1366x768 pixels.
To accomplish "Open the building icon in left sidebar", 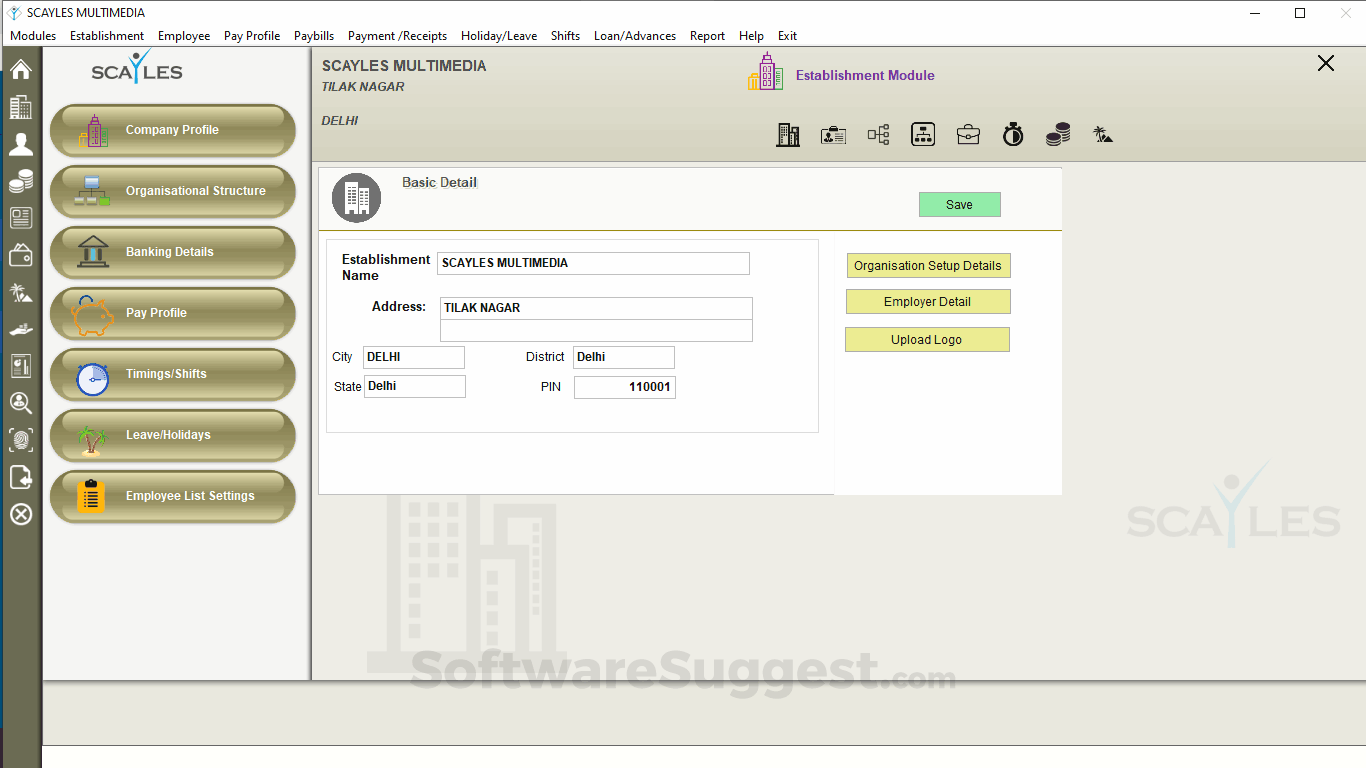I will coord(21,107).
